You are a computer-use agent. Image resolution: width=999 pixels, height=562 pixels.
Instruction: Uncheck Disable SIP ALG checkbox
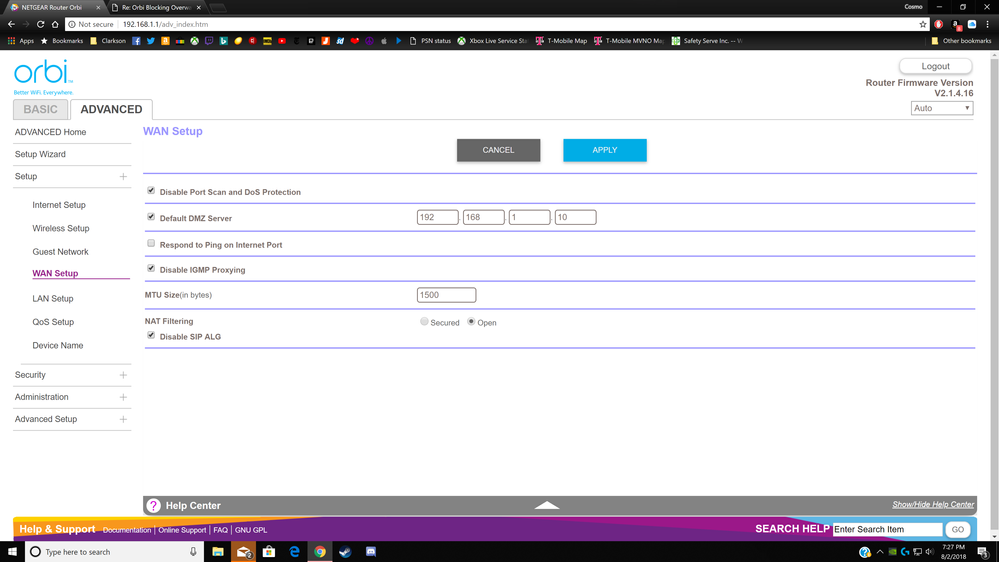coord(151,336)
